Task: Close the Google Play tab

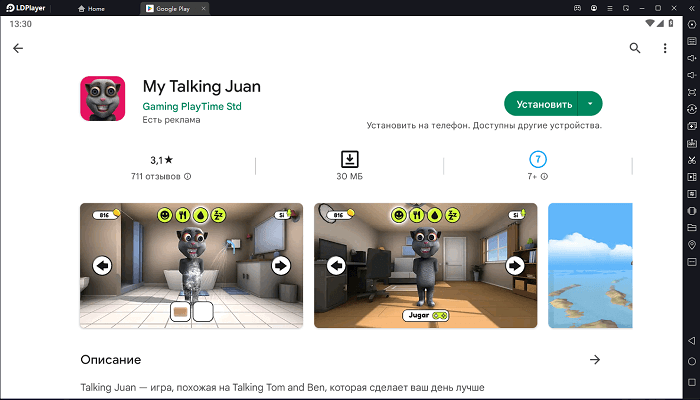Action: [x=204, y=8]
